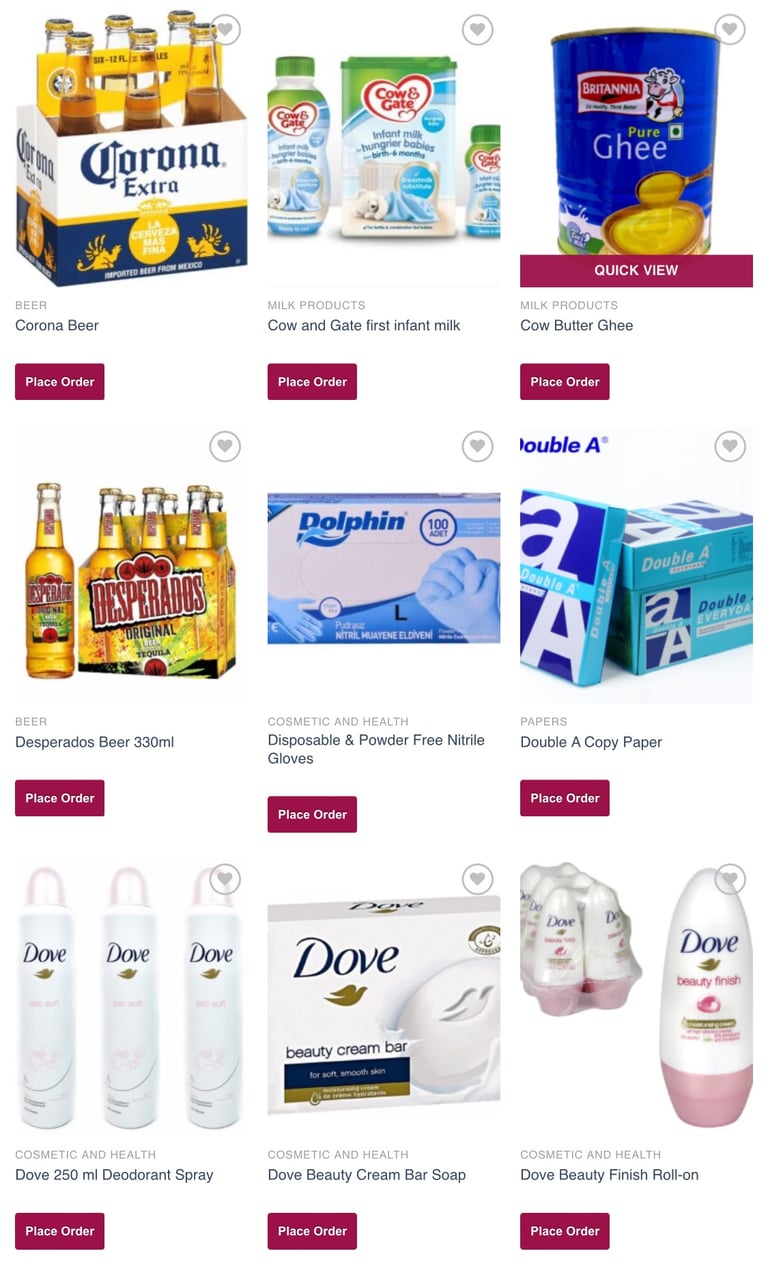The width and height of the screenshot is (768, 1262).
Task: Toggle wishlist heart for Desperados Beer
Action: (226, 446)
